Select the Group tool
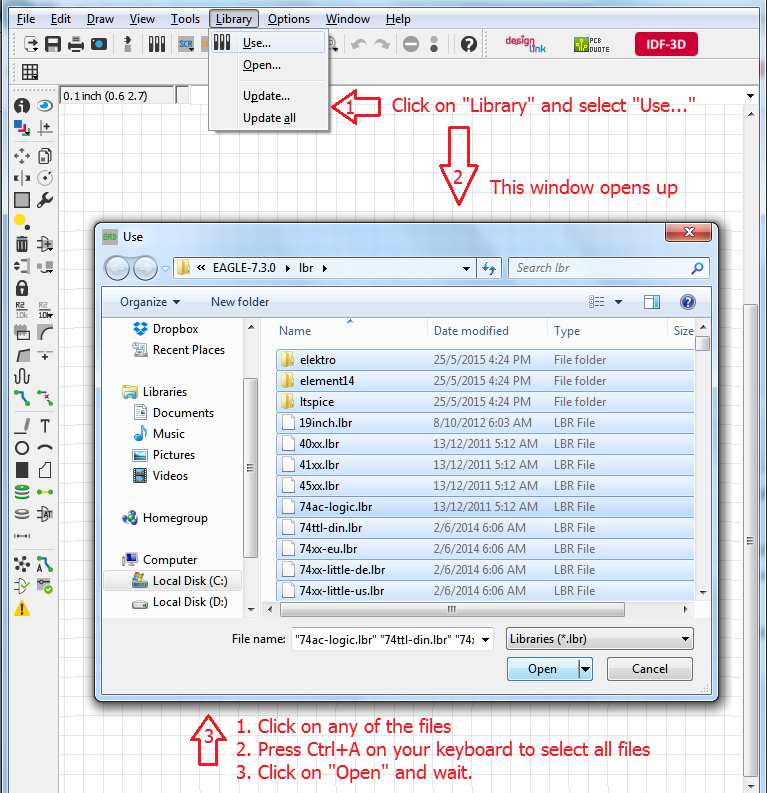Viewport: 767px width, 793px height. click(x=22, y=200)
